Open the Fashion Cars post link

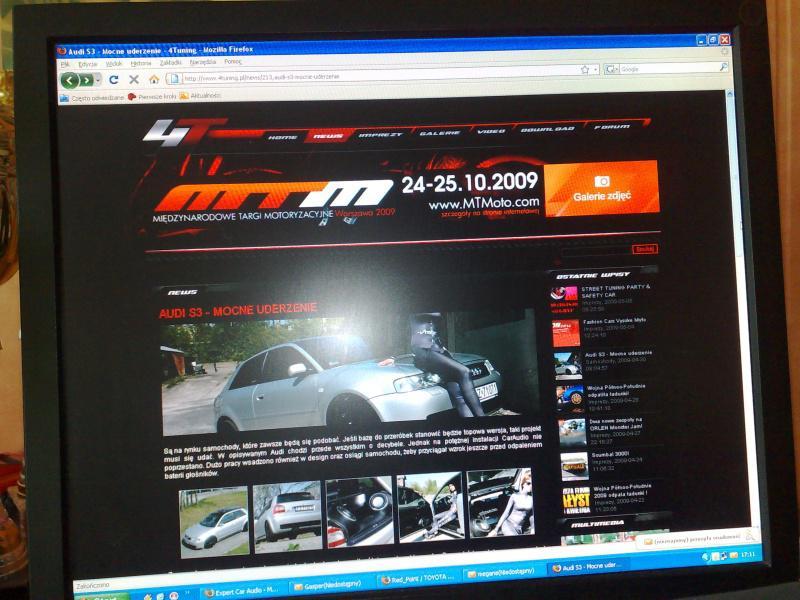tap(615, 321)
